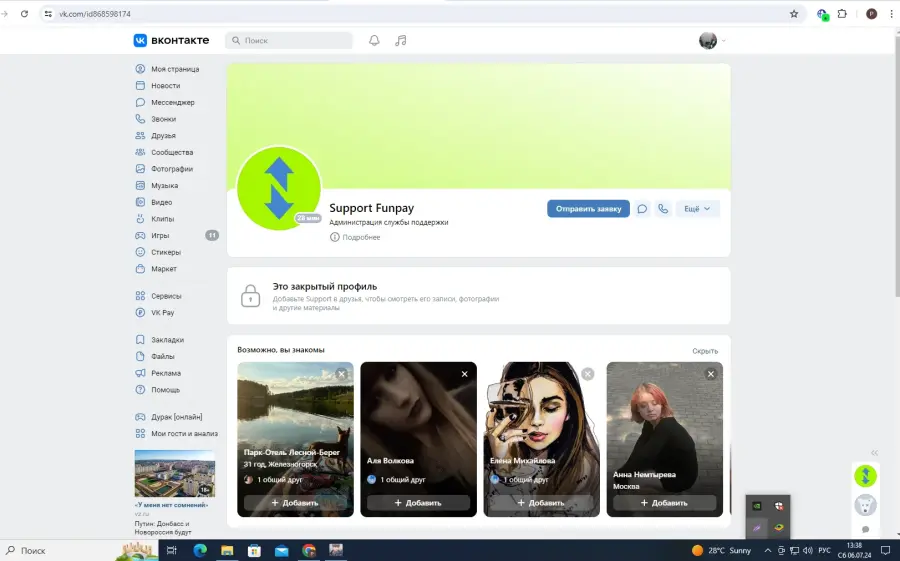Dismiss Аля Волкова suggestion card

(464, 374)
